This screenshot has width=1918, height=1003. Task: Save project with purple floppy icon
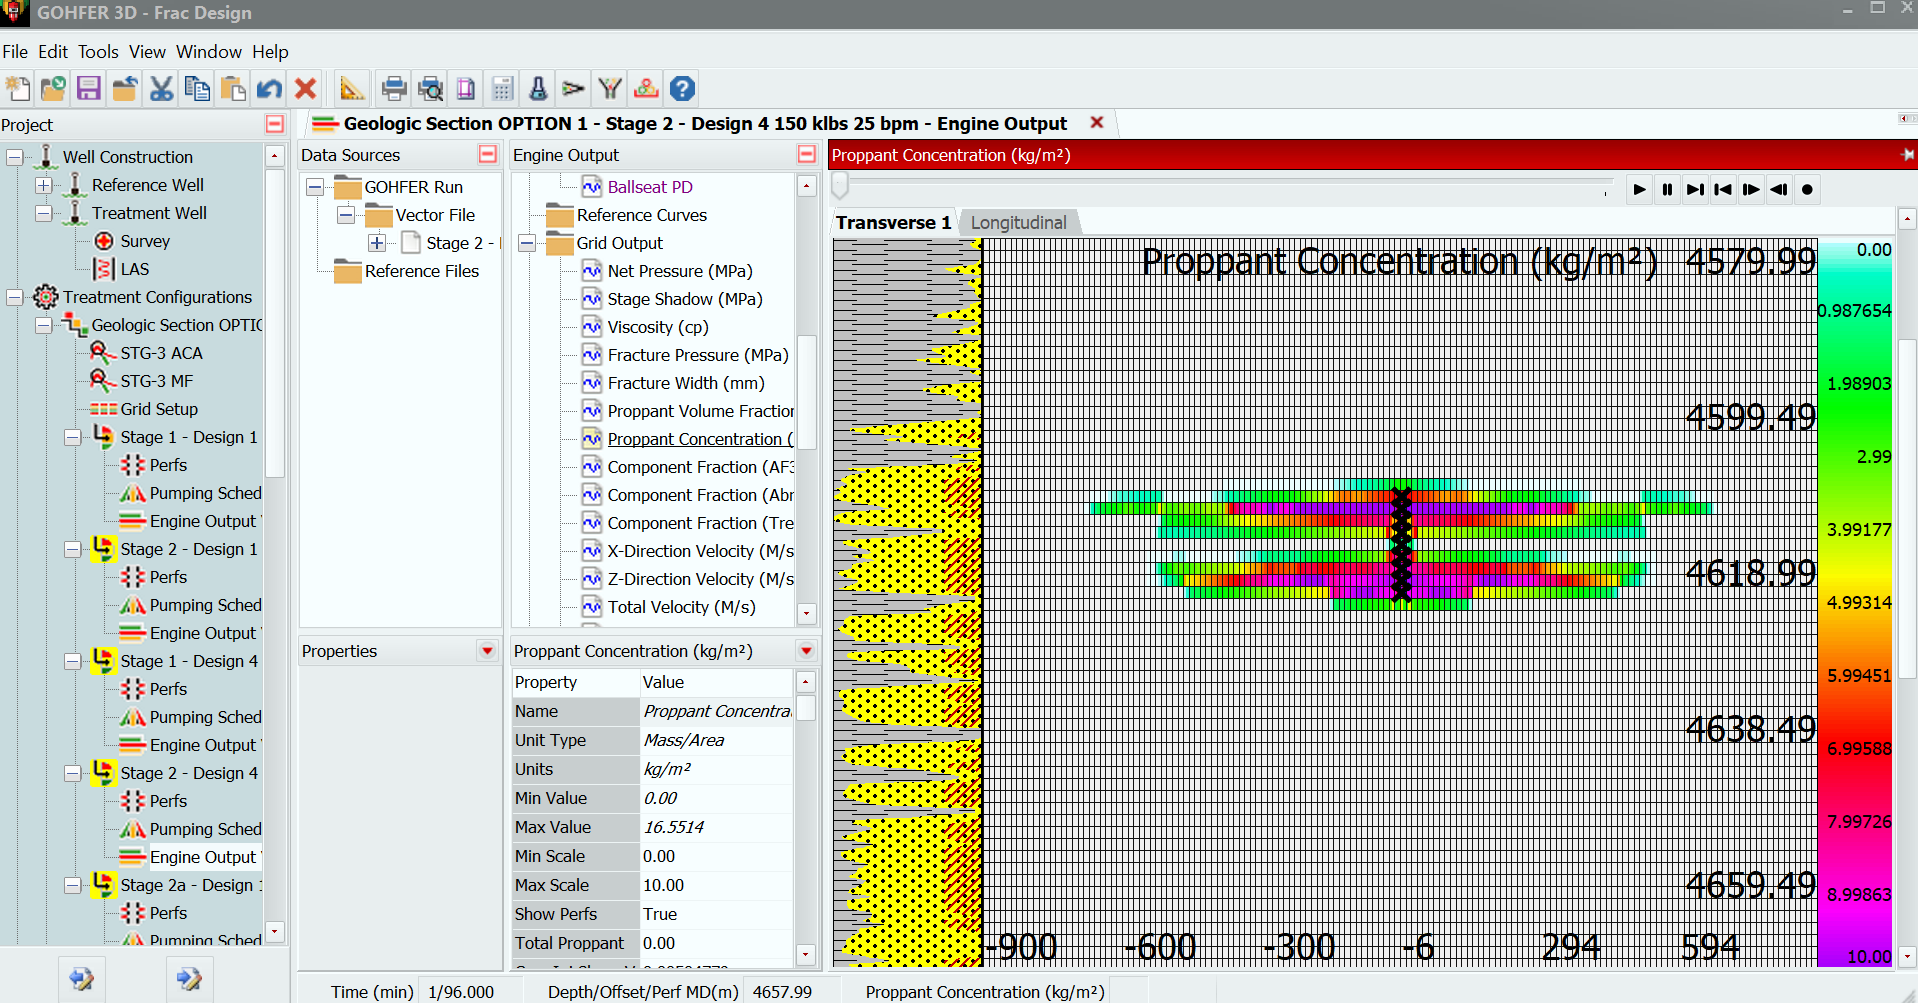pos(89,89)
